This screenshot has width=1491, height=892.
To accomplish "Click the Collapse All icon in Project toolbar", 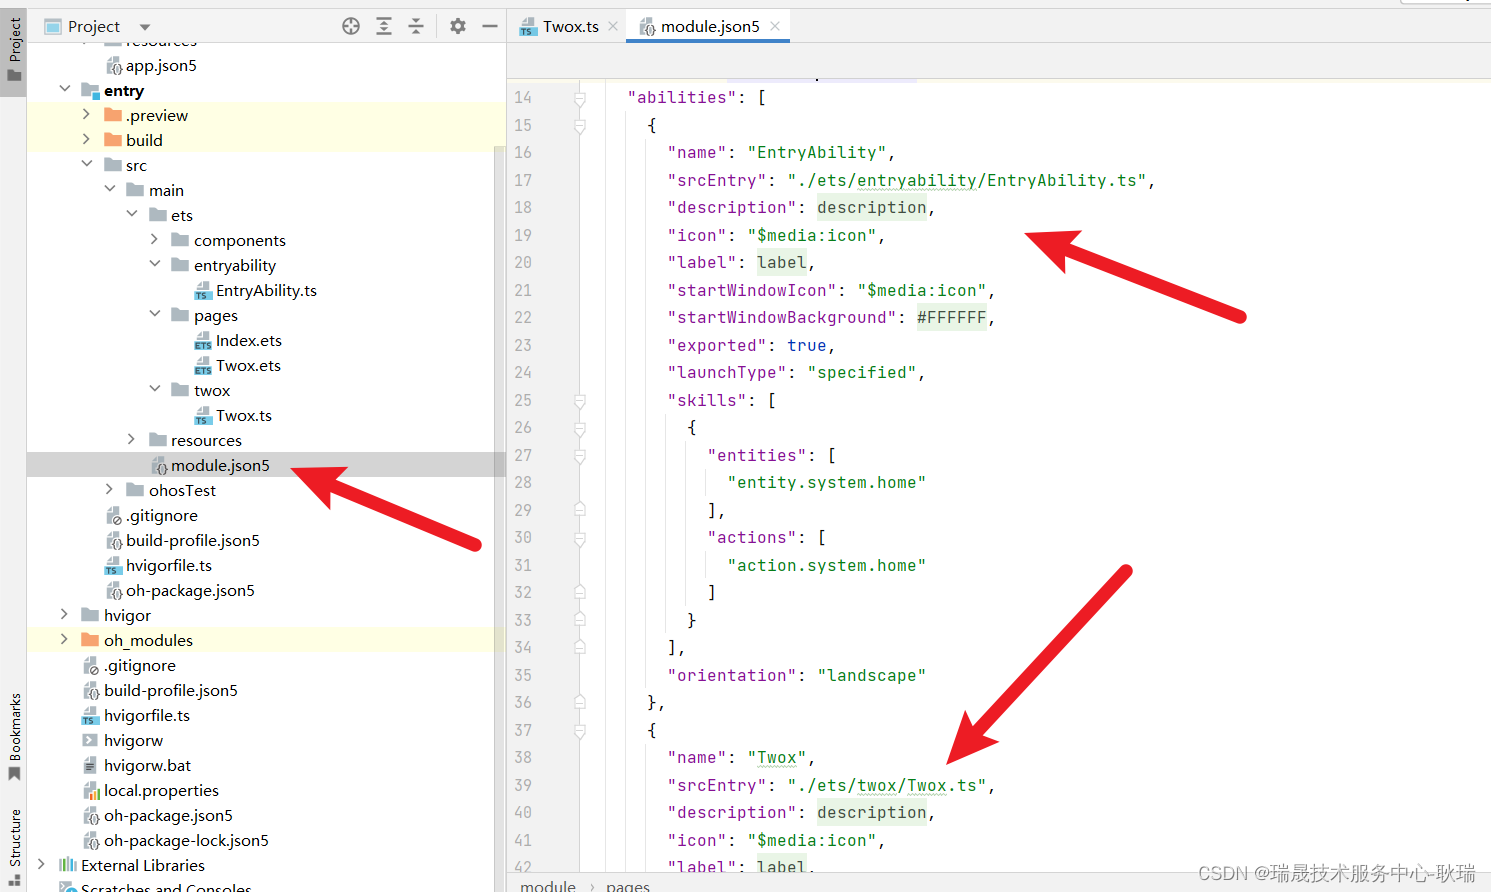I will [x=416, y=26].
